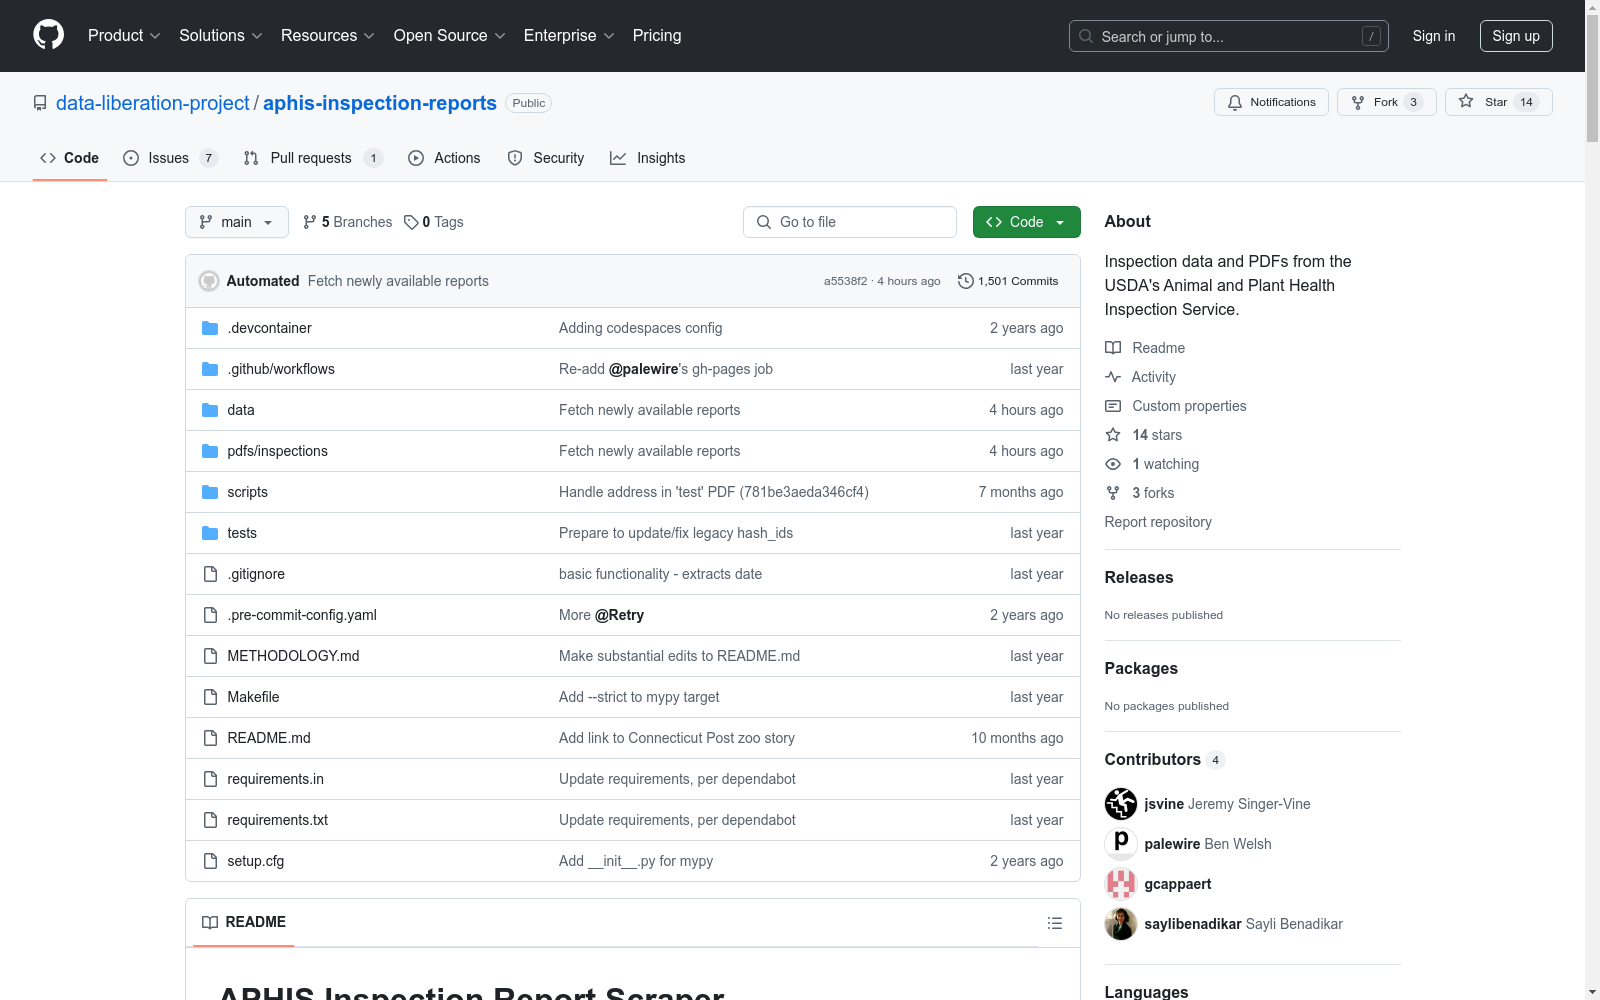
Task: Star the aphis-inspection-reports repository
Action: click(x=1499, y=102)
